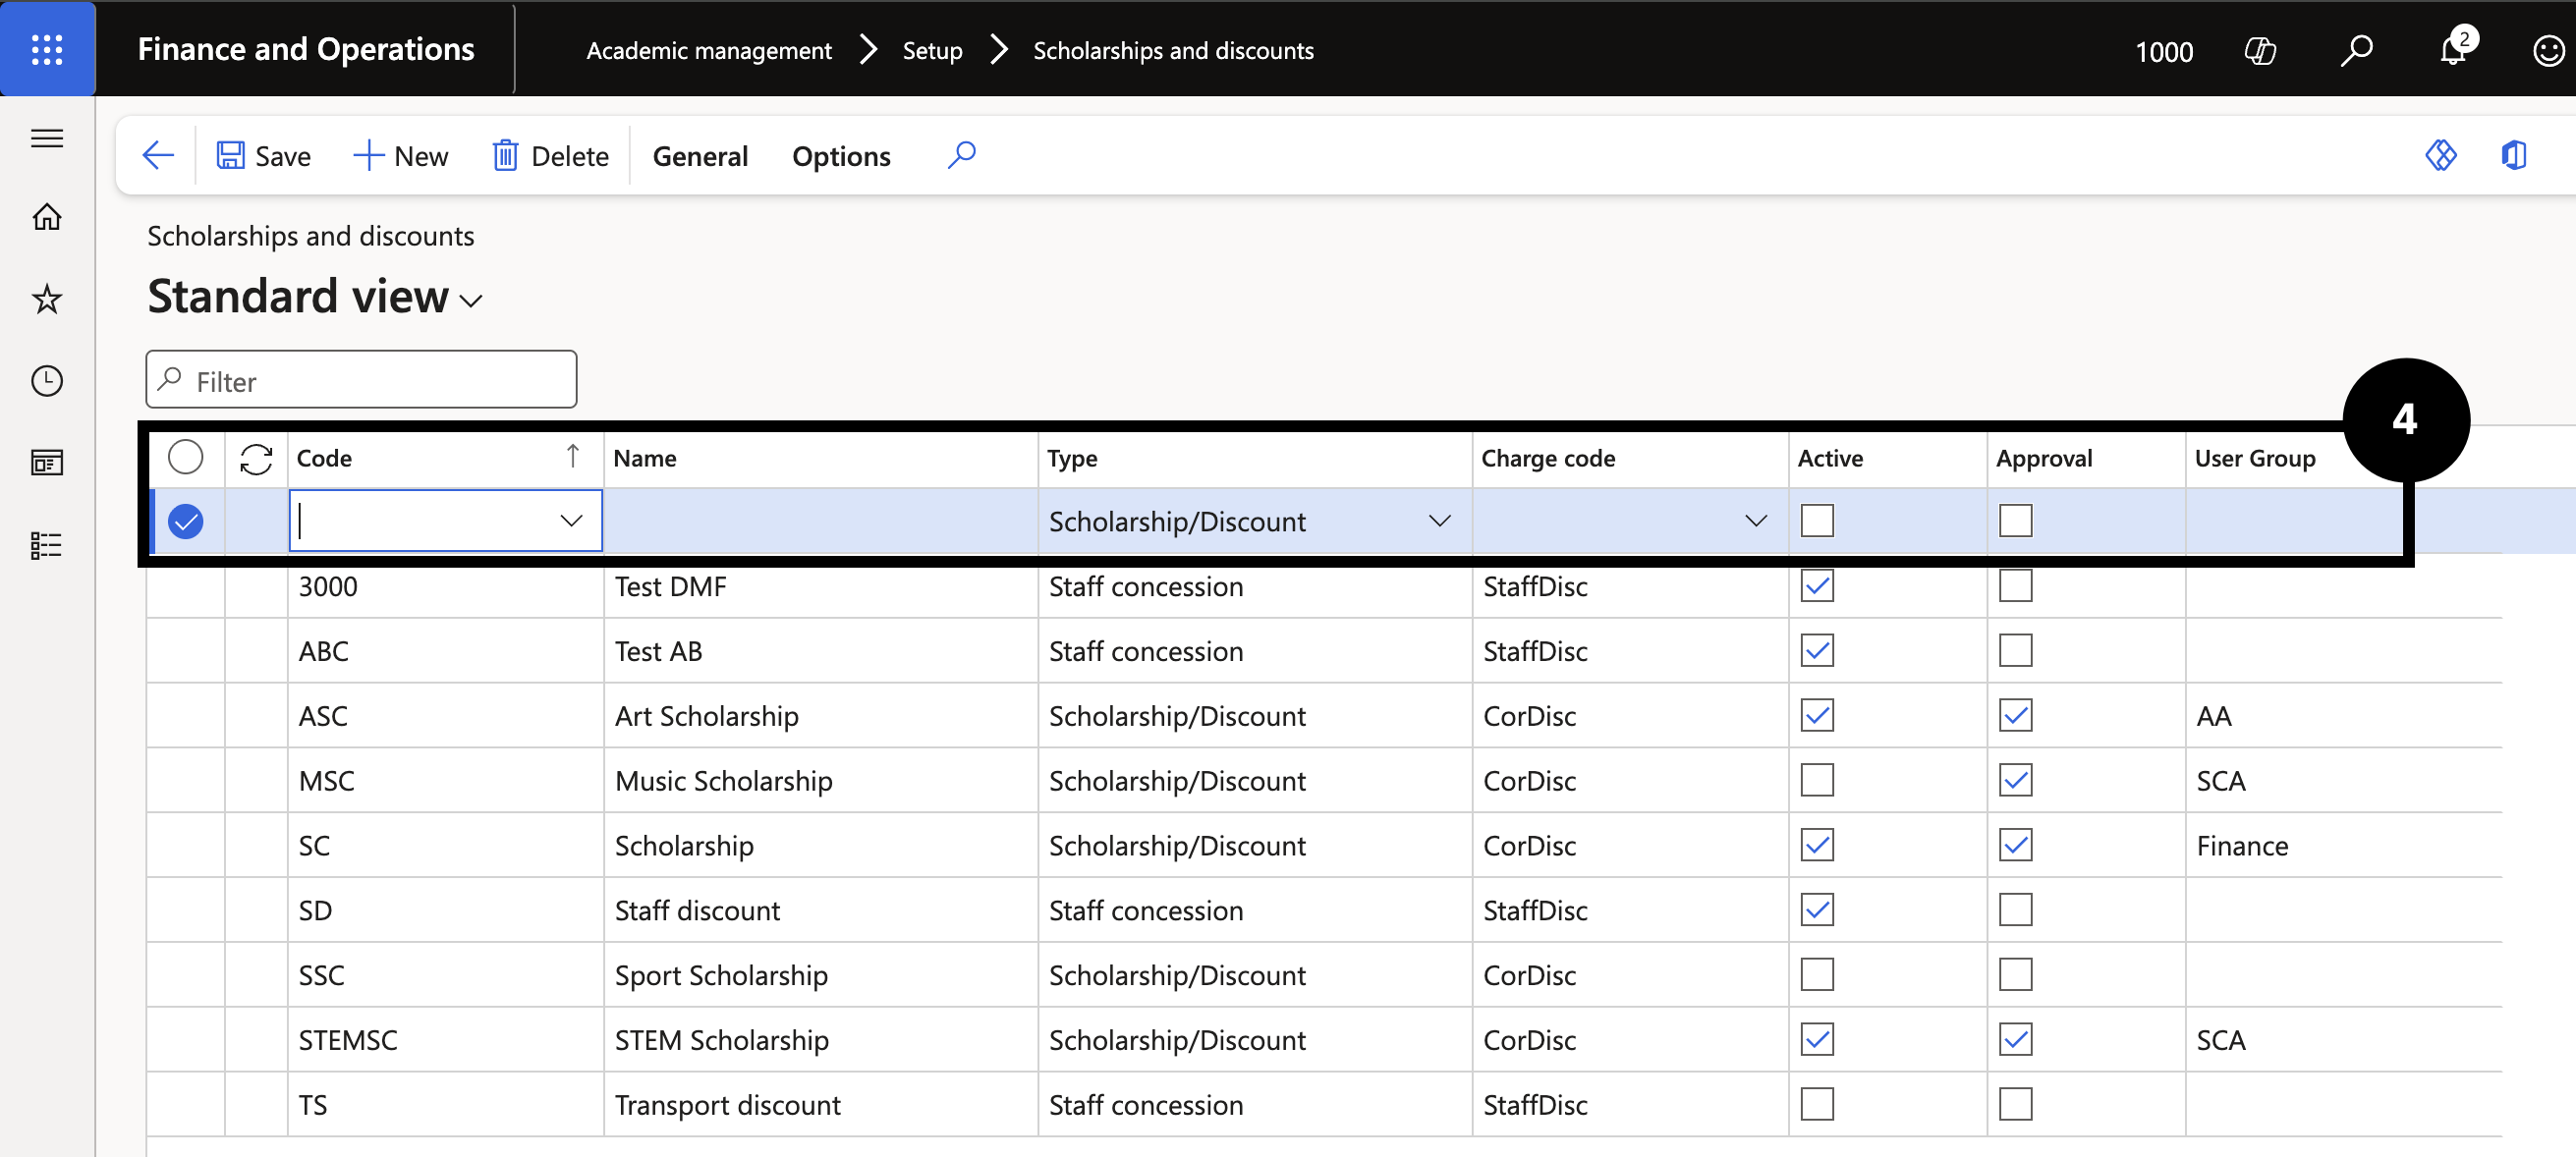
Task: Open Workspaces icon in sidebar
Action: (x=47, y=462)
